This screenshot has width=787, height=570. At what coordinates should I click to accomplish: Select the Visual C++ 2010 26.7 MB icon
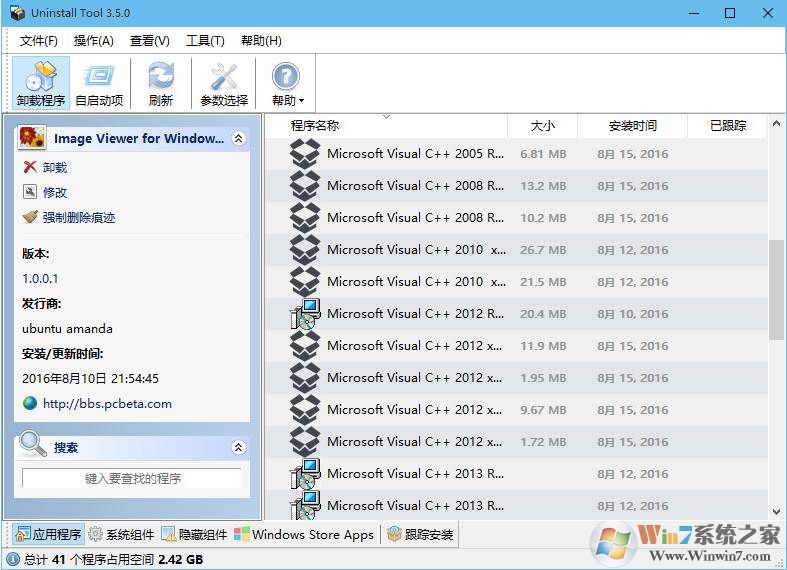[305, 249]
